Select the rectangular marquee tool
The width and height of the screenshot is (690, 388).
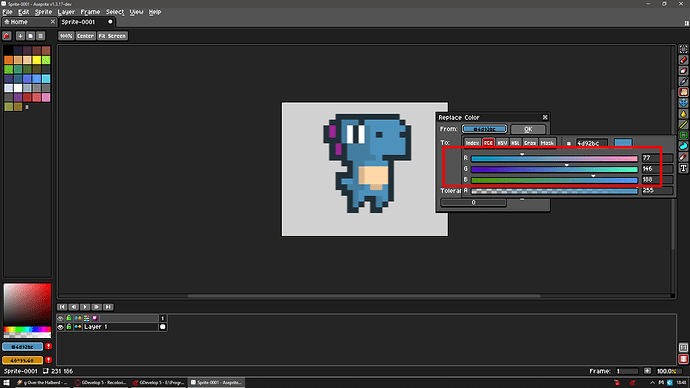click(x=683, y=49)
